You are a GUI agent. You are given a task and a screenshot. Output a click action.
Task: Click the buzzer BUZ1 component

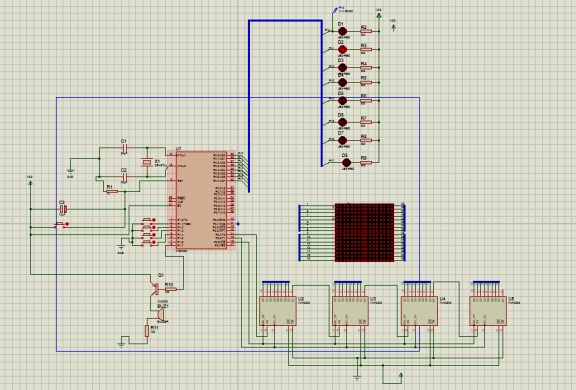(161, 315)
